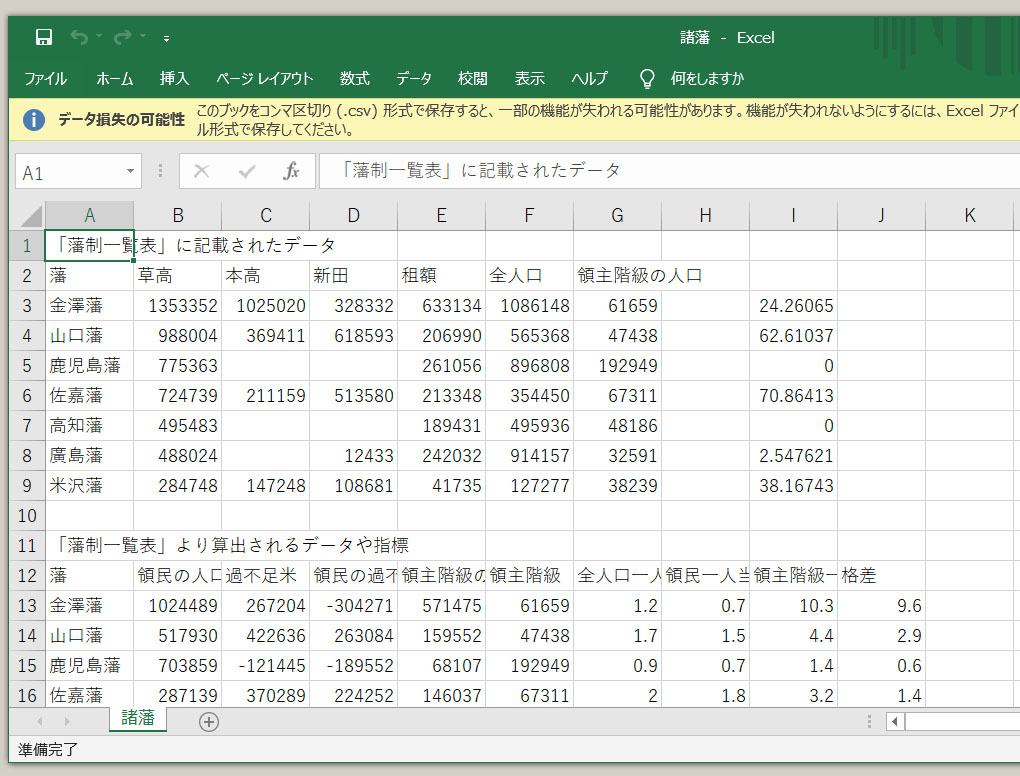The width and height of the screenshot is (1020, 776).
Task: Click cell A9 米沢藩
Action: click(x=89, y=485)
